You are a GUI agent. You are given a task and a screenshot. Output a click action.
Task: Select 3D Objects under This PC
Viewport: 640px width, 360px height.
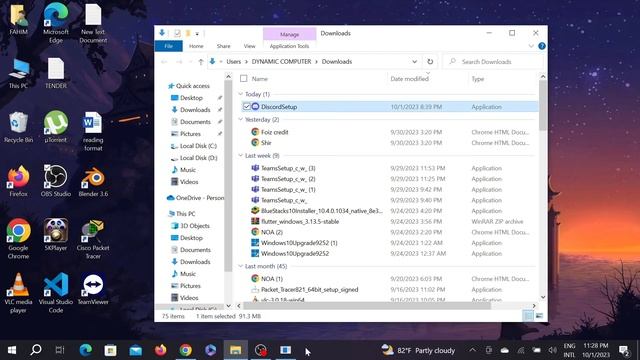190,226
